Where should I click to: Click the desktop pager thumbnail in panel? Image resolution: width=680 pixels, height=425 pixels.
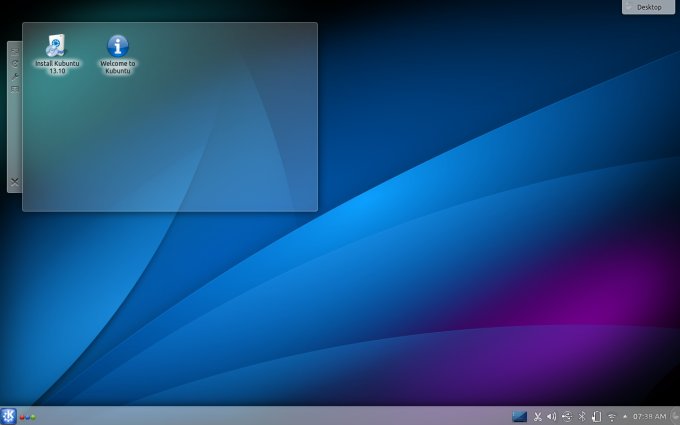tap(519, 416)
